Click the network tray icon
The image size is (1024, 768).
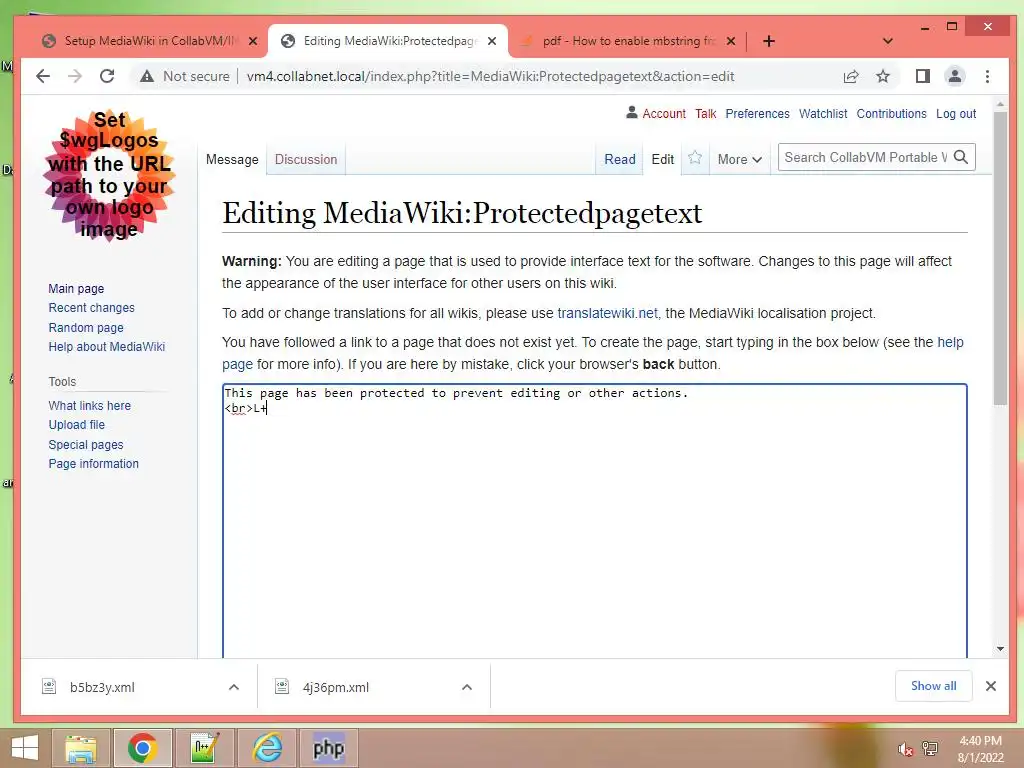(x=930, y=749)
